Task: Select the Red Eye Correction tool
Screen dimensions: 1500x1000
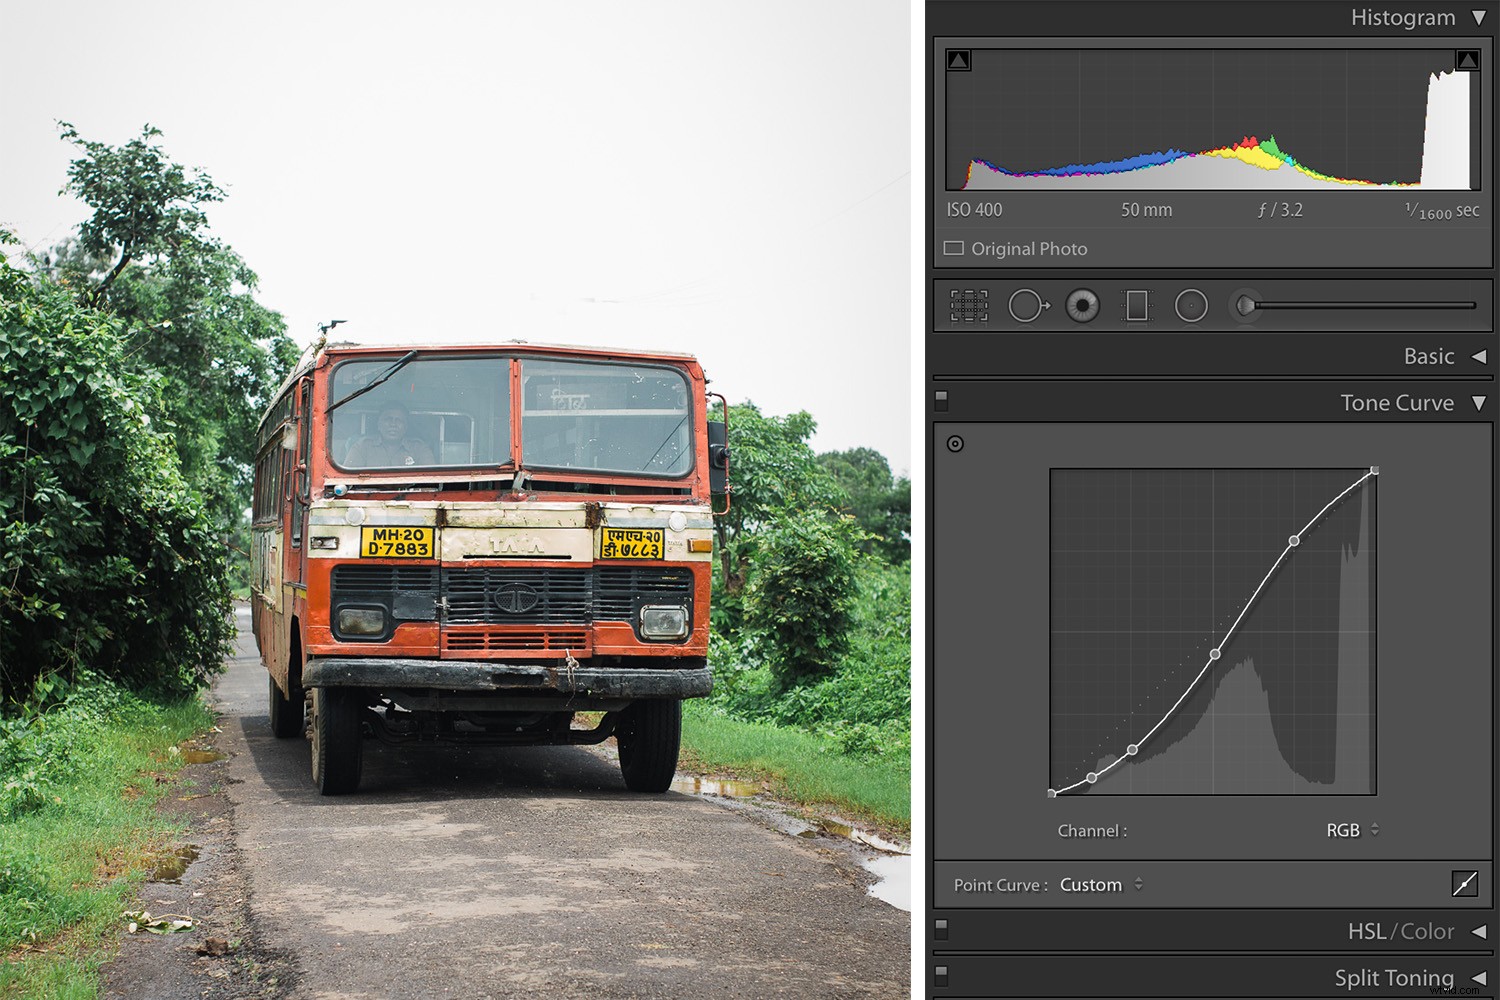Action: 1083,305
